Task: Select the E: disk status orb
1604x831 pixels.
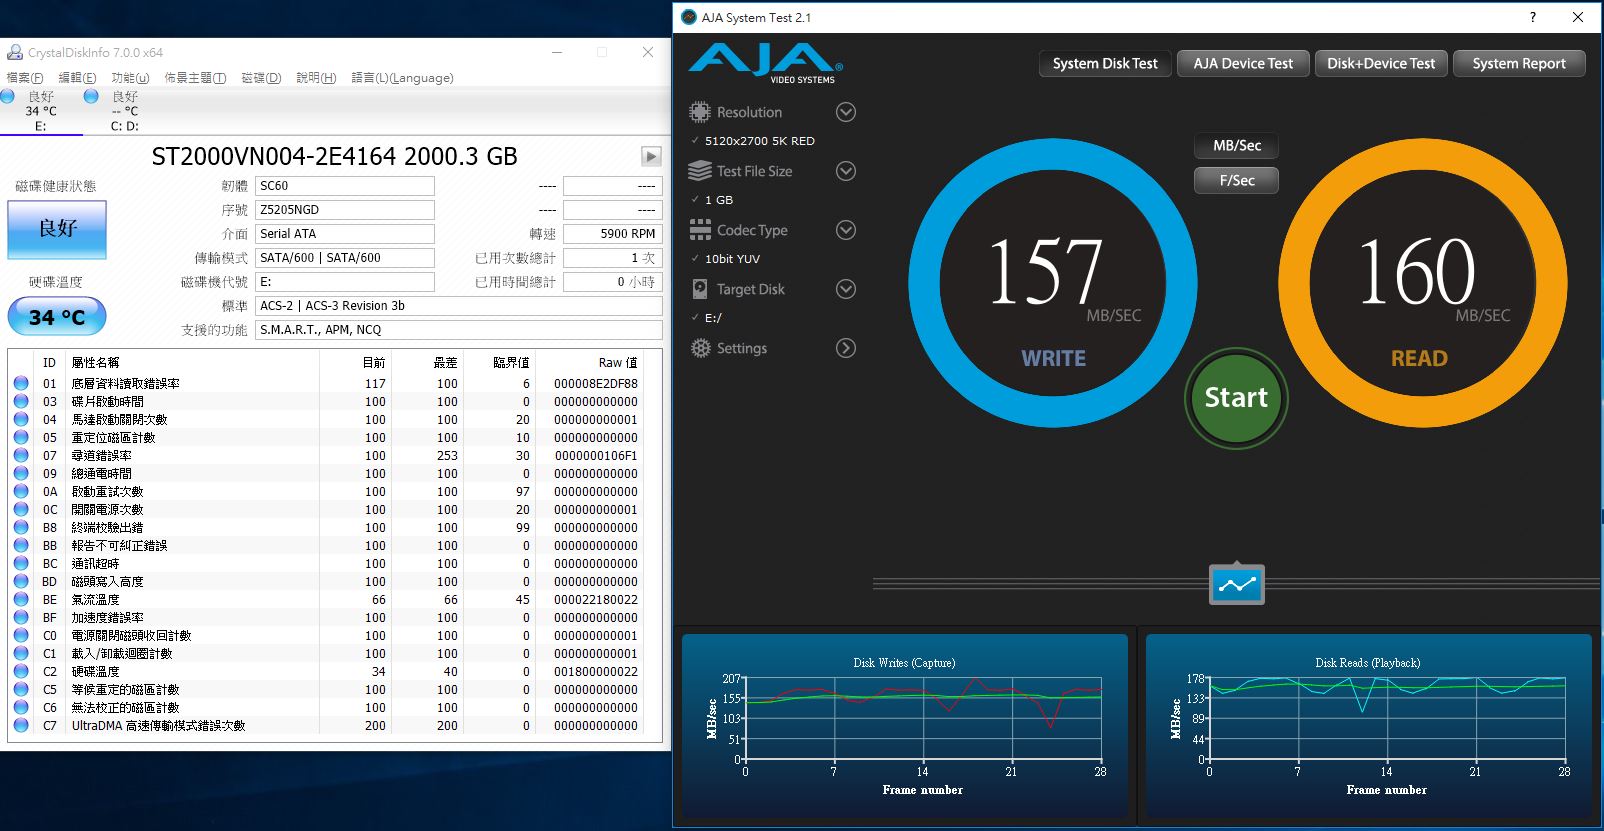Action: click(8, 96)
